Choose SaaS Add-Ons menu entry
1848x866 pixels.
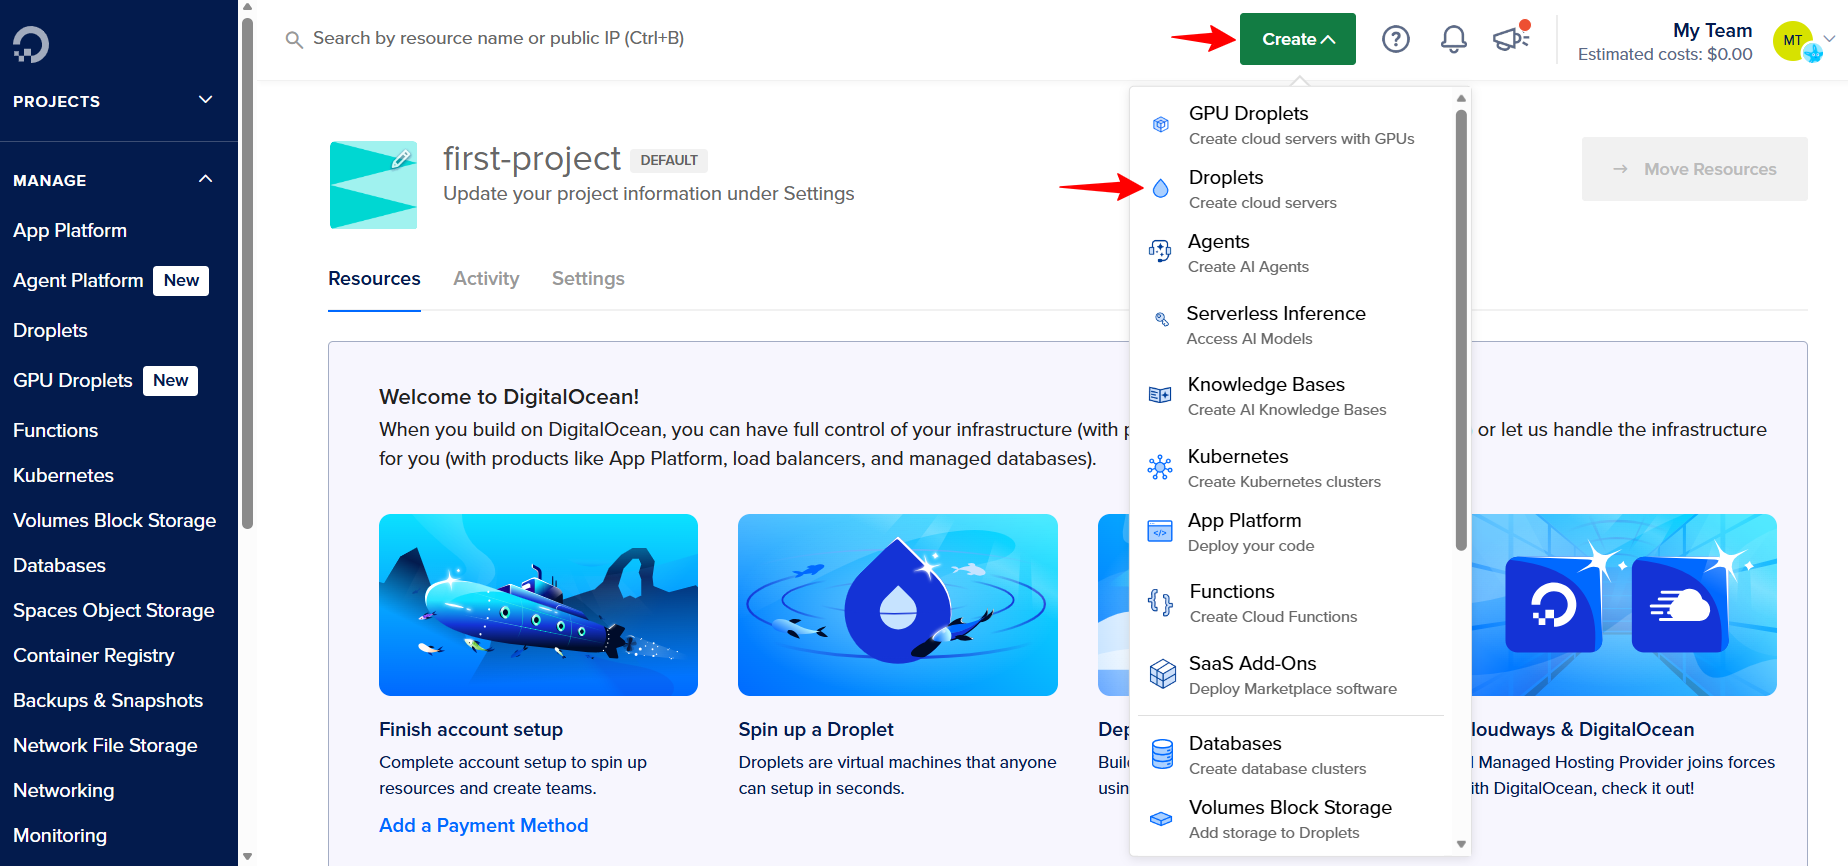coord(1292,675)
